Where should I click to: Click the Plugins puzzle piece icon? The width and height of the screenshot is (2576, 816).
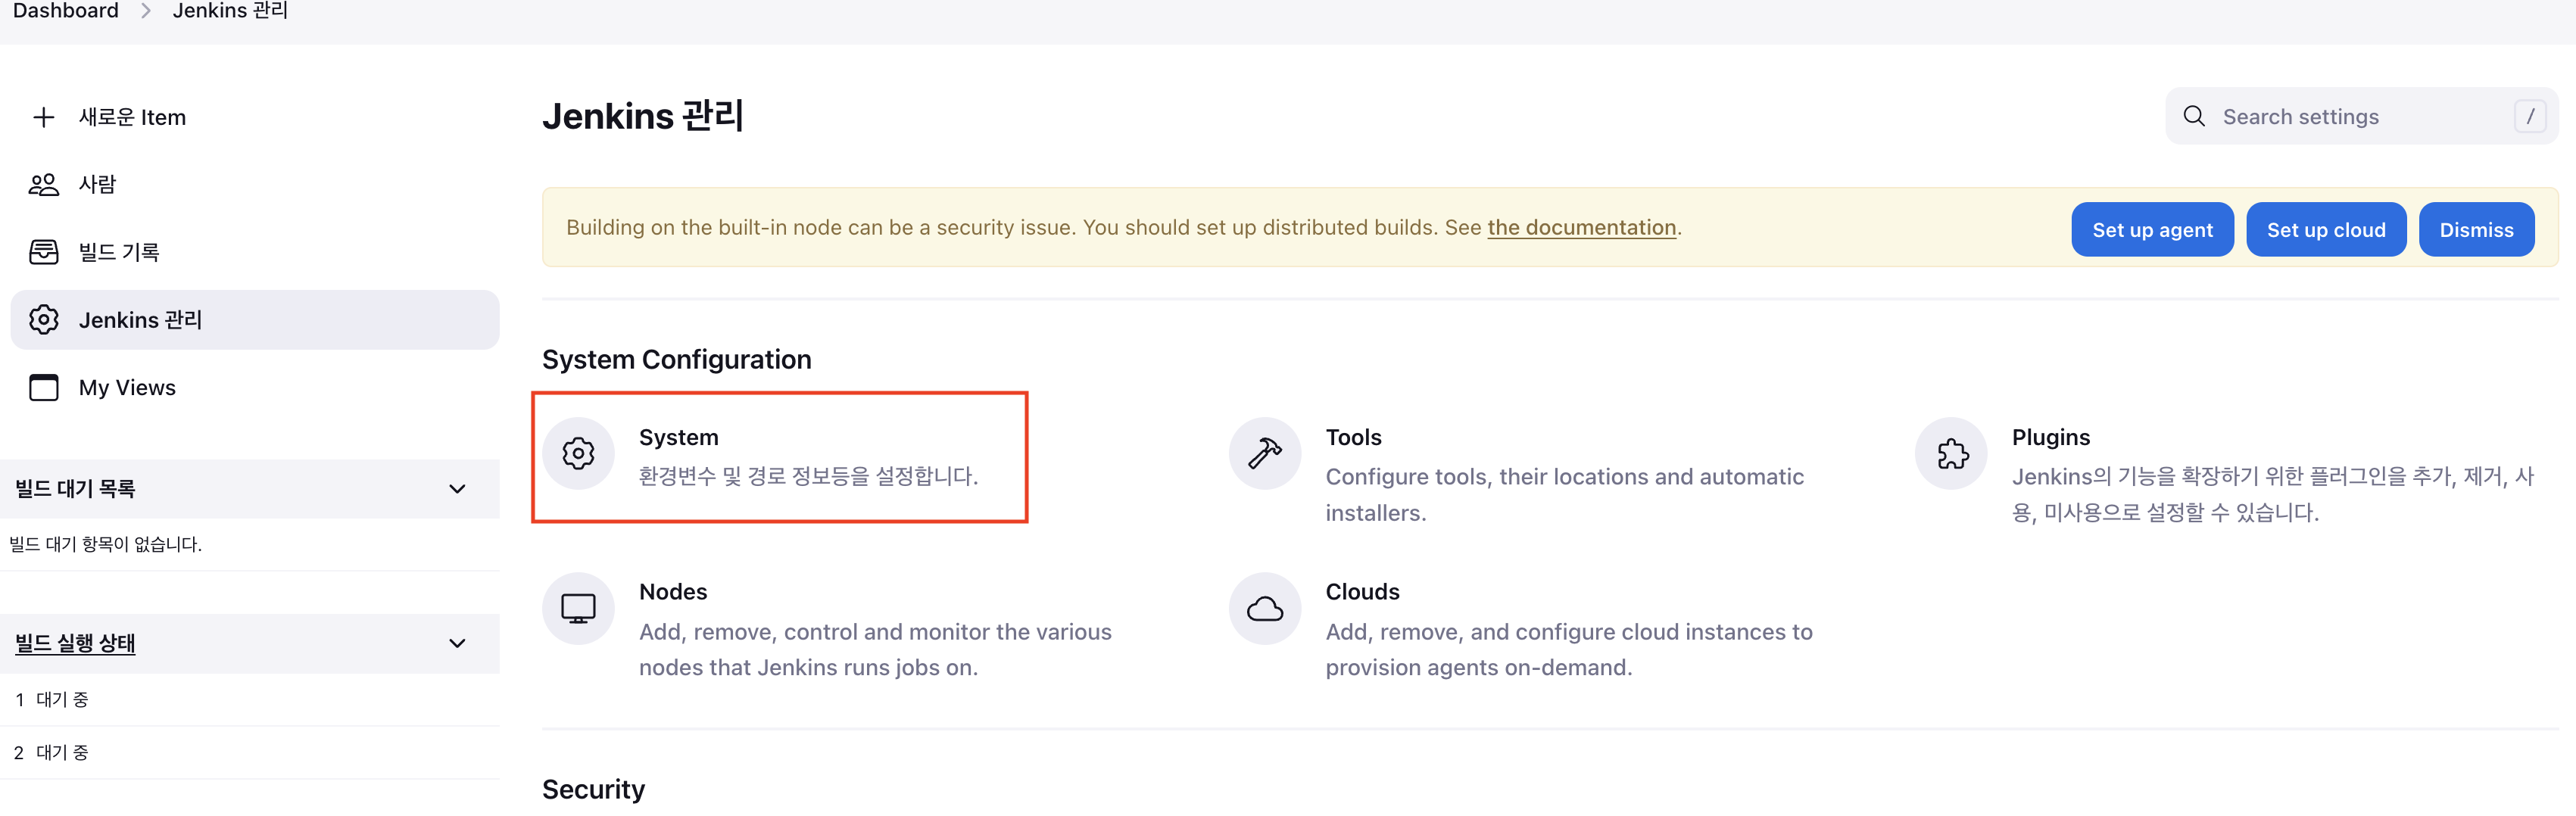[1951, 453]
